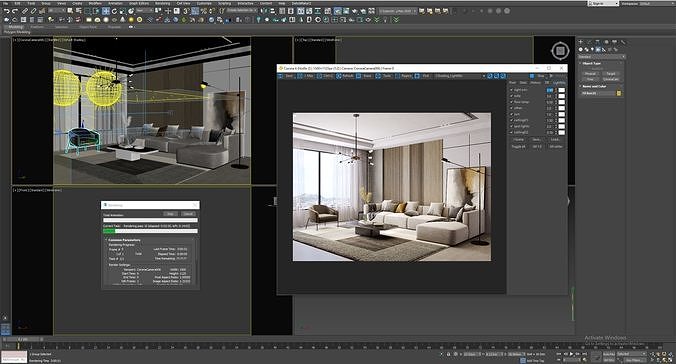Toggle the Angle Snap icon
This screenshot has width=676, height=364.
click(x=195, y=11)
